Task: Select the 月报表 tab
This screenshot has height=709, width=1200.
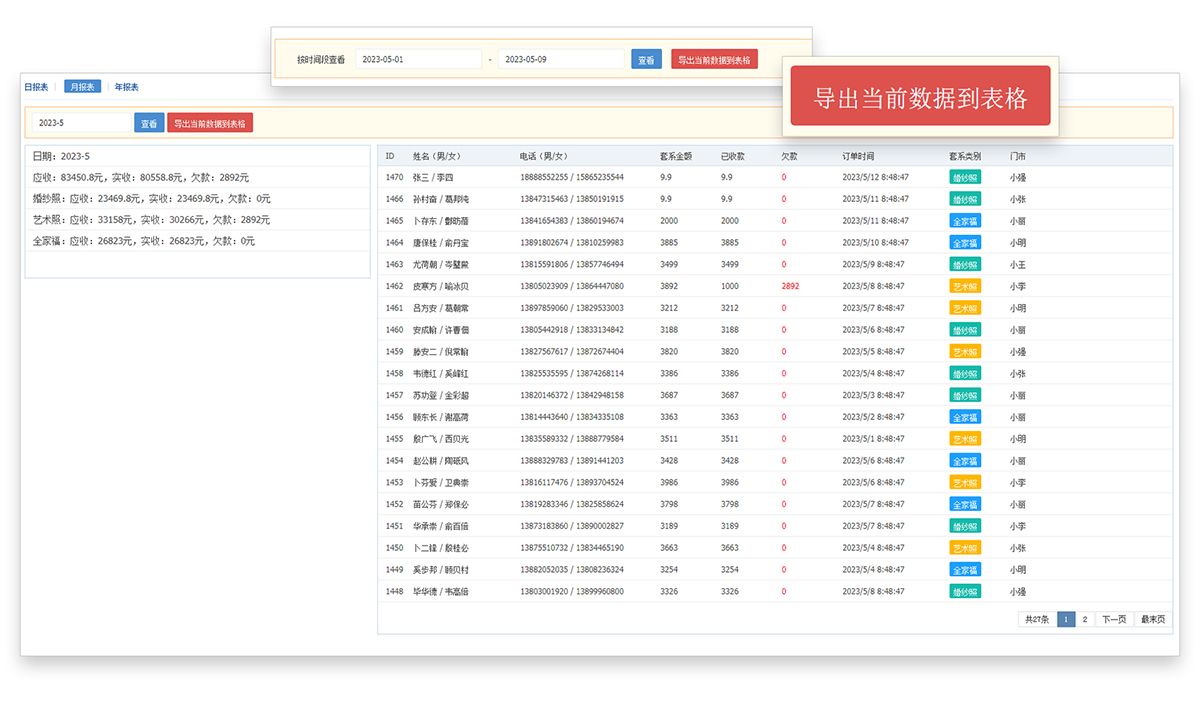Action: click(82, 87)
